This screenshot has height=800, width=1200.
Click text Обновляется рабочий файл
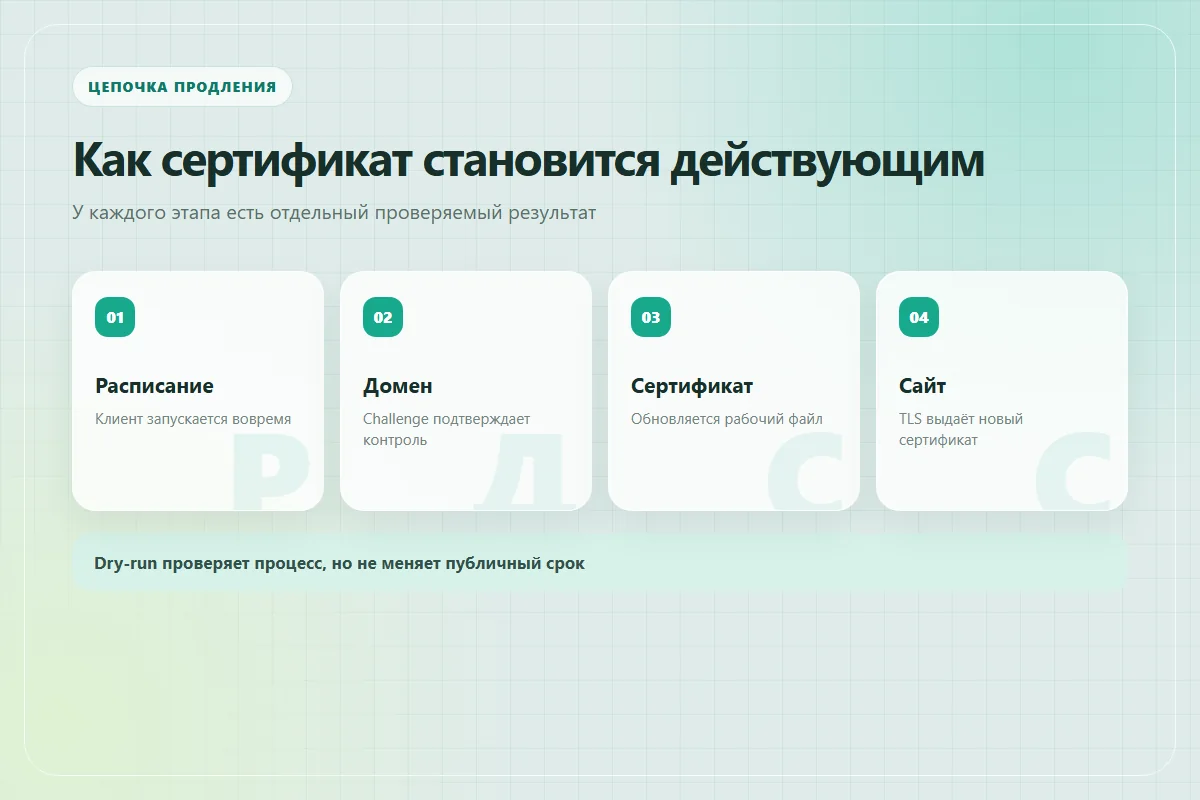(x=727, y=419)
